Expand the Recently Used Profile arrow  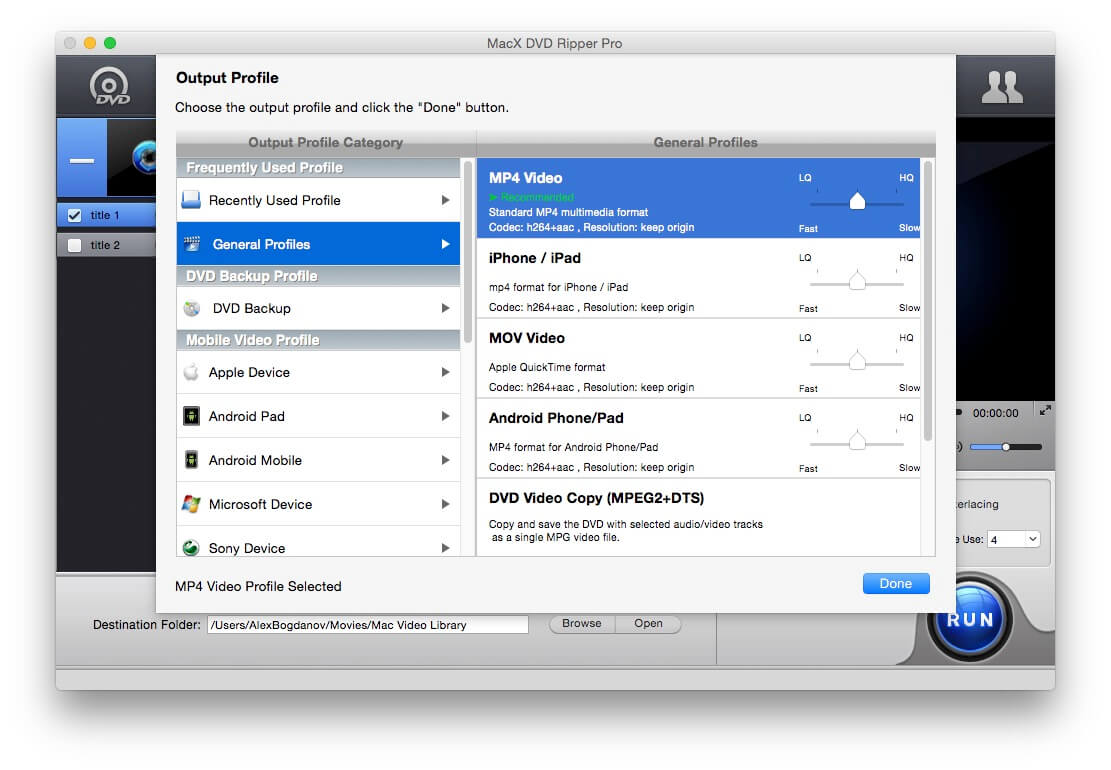tap(445, 200)
